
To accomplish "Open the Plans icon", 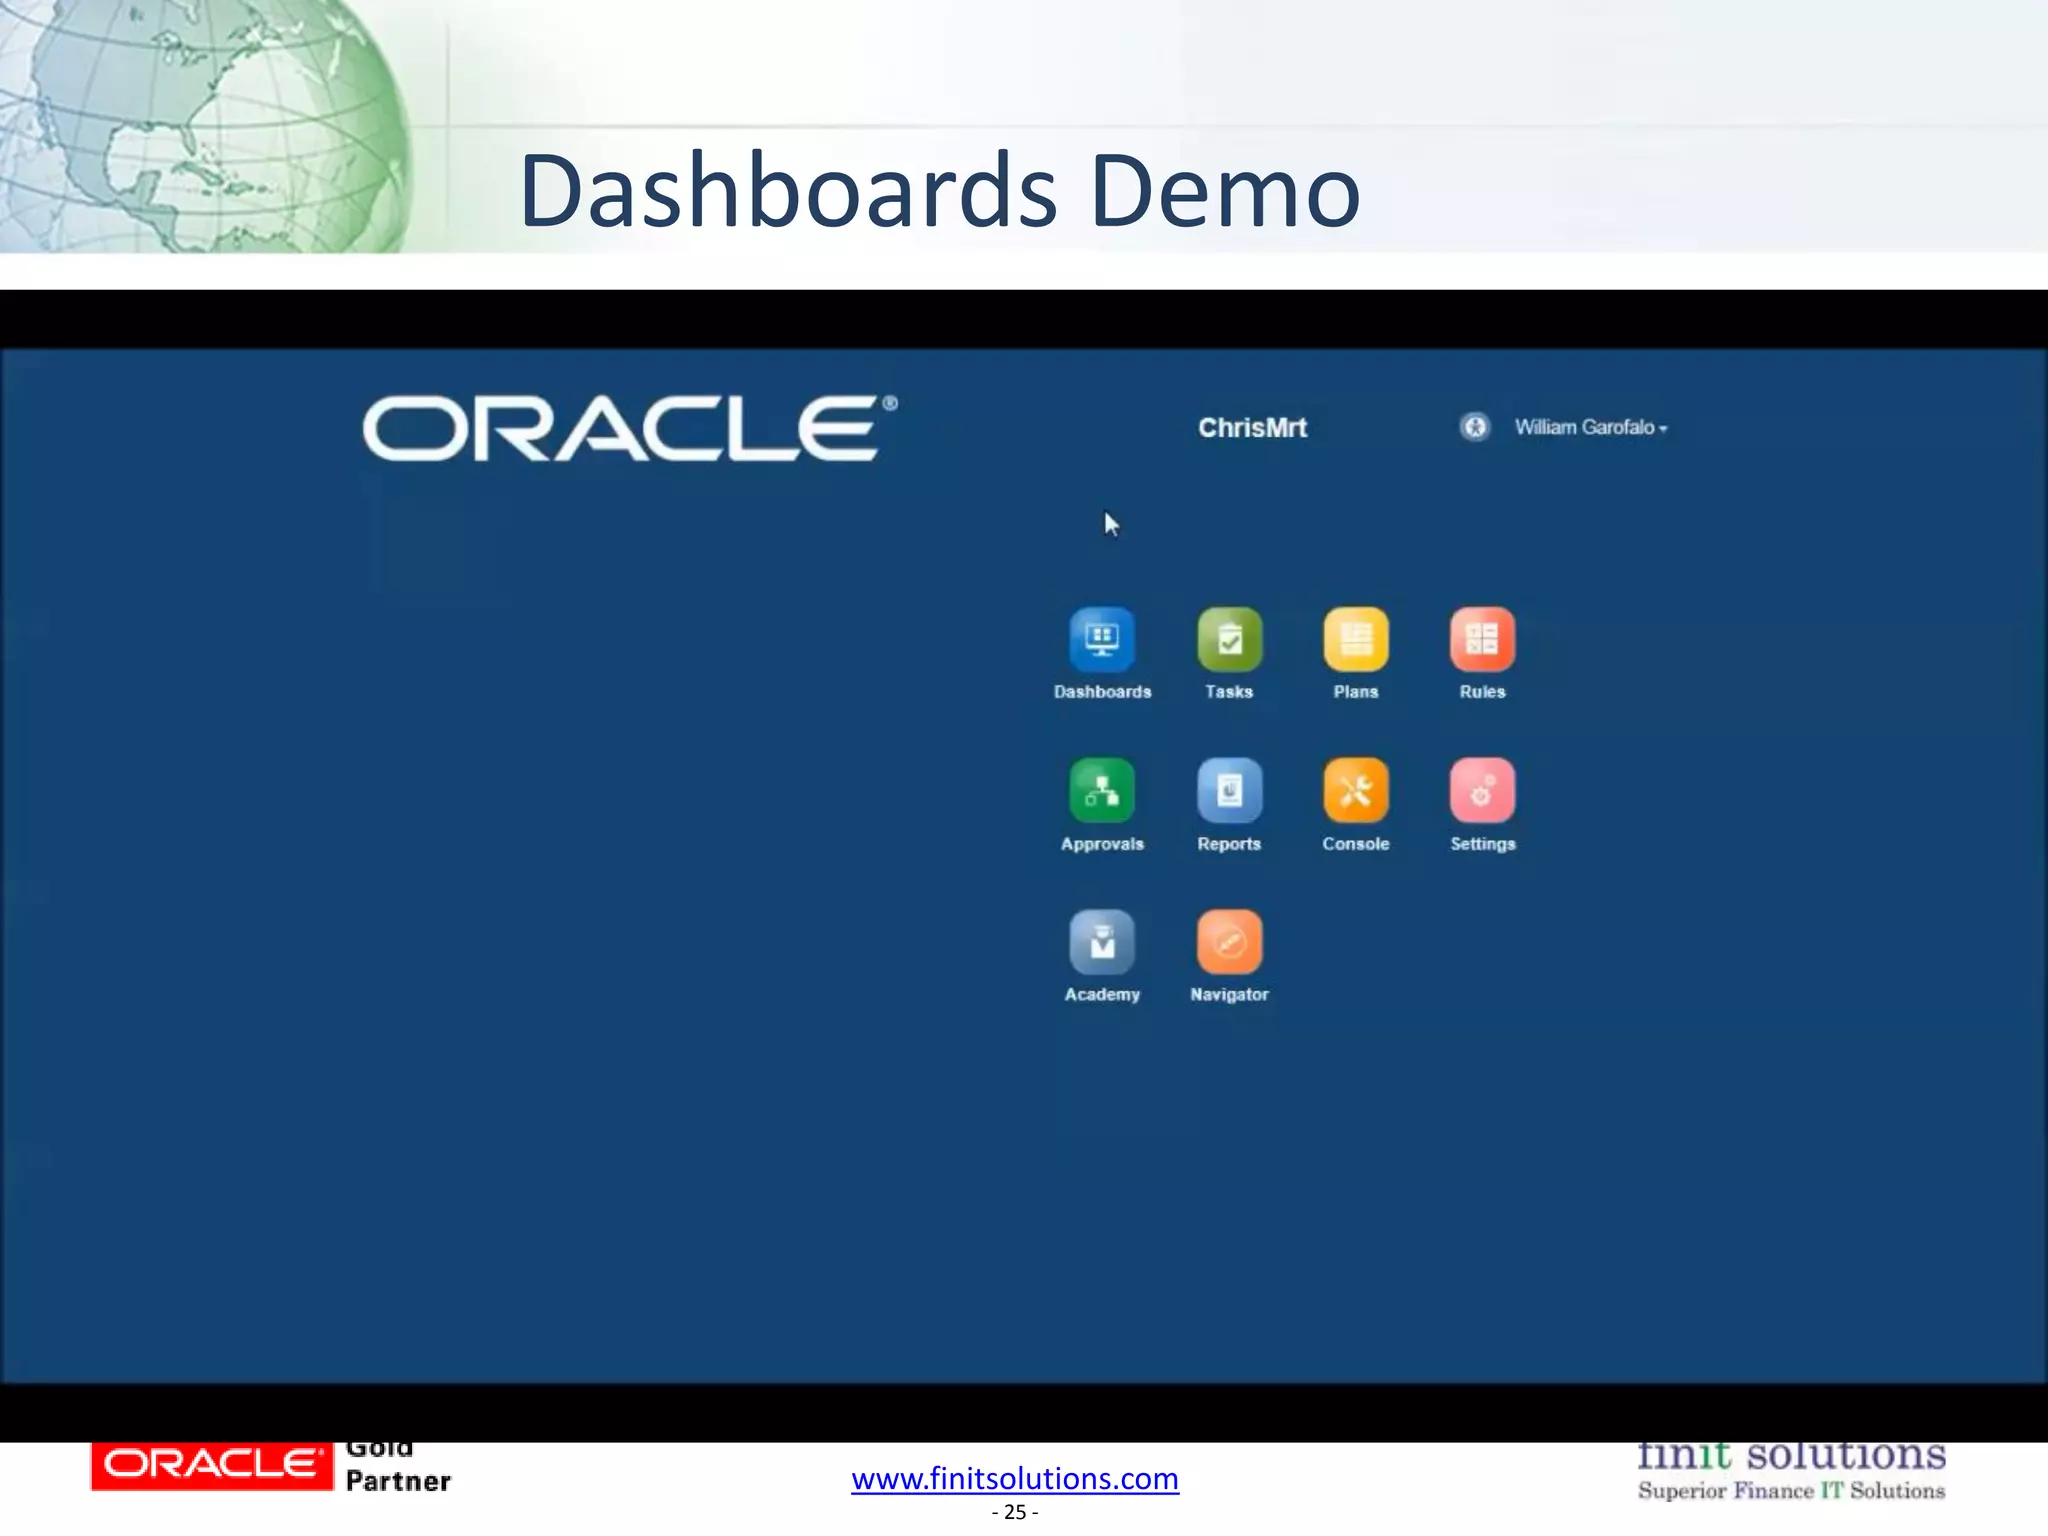I will click(1356, 640).
